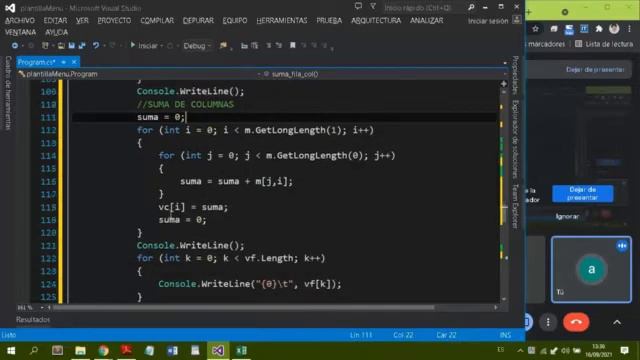Screen dimensions: 640x360
Task: Open the ANALIZAR menu
Action: pyautogui.click(x=427, y=20)
